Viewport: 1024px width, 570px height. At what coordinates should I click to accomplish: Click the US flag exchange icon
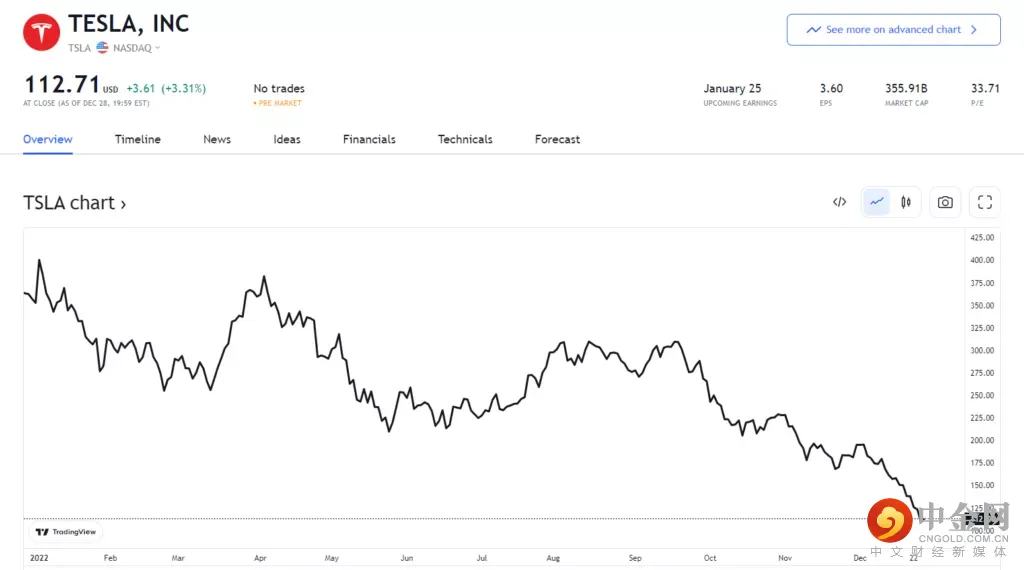pyautogui.click(x=102, y=47)
